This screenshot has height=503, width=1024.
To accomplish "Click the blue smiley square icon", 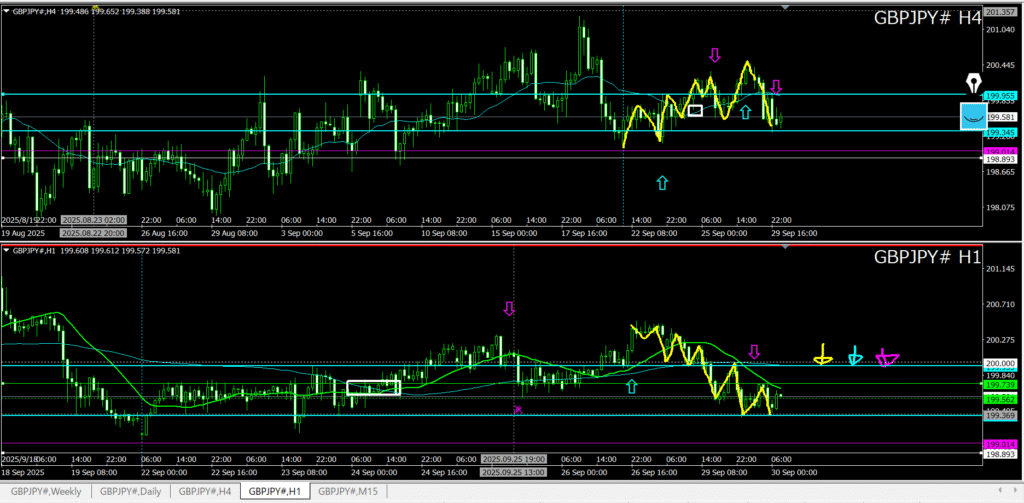I will pos(971,116).
